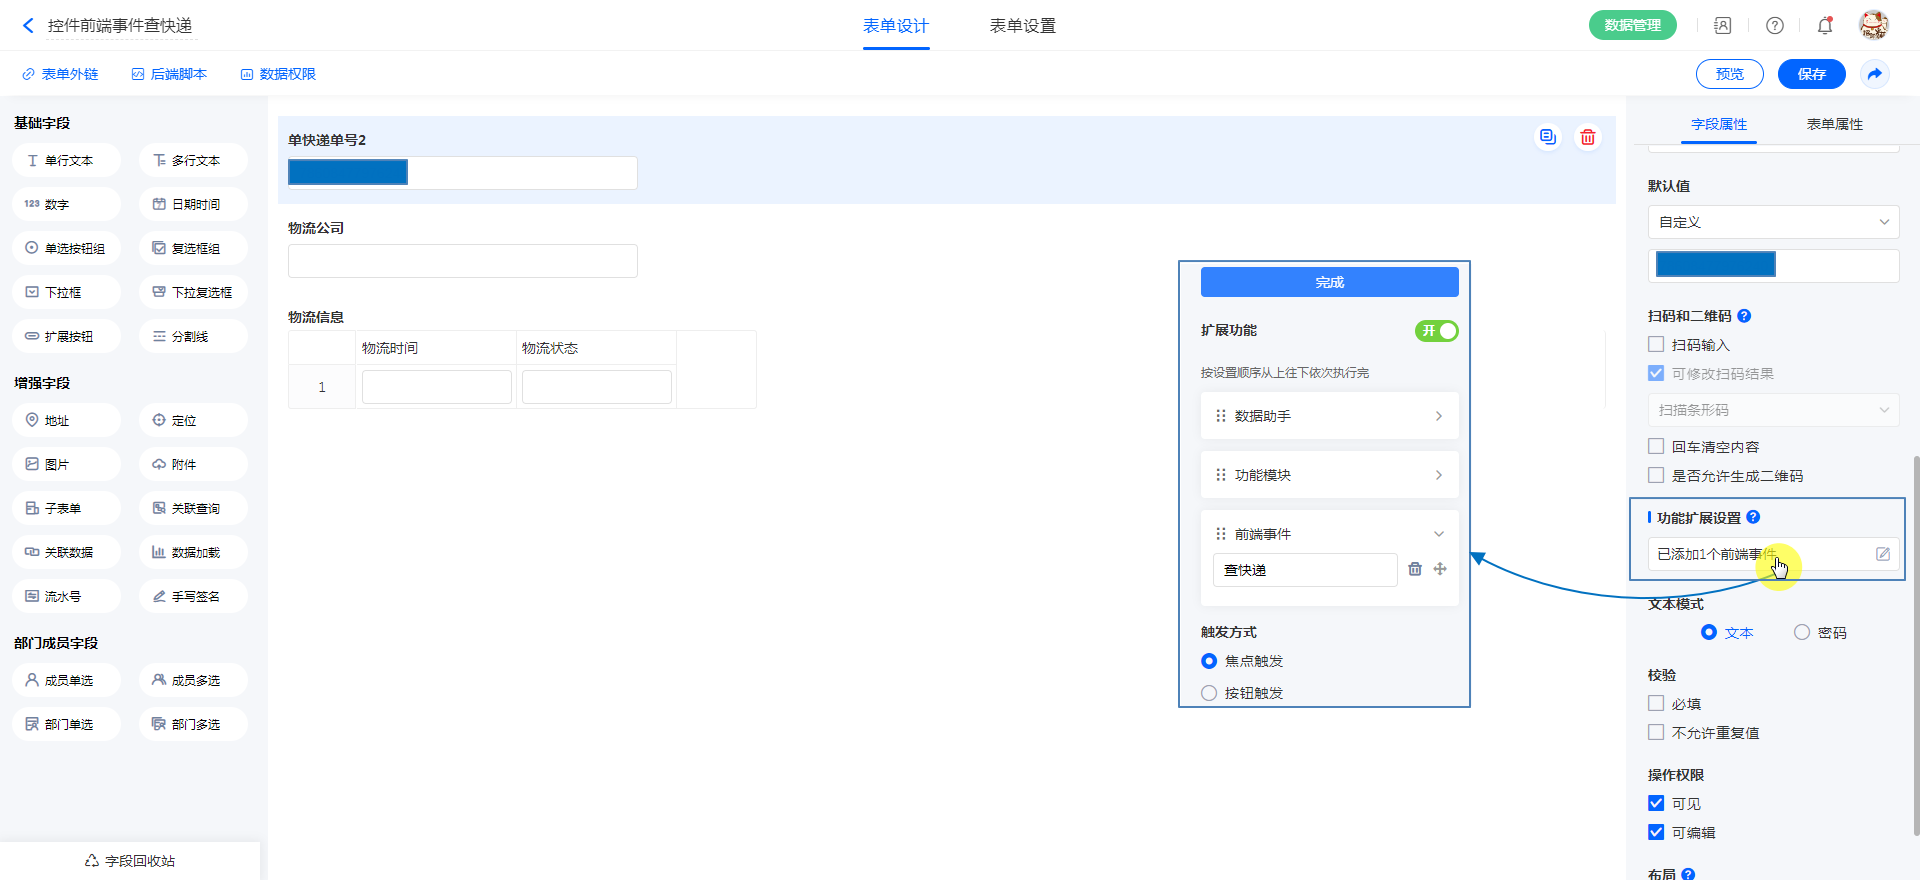Click the 保存 button
The image size is (1920, 880).
(x=1811, y=74)
